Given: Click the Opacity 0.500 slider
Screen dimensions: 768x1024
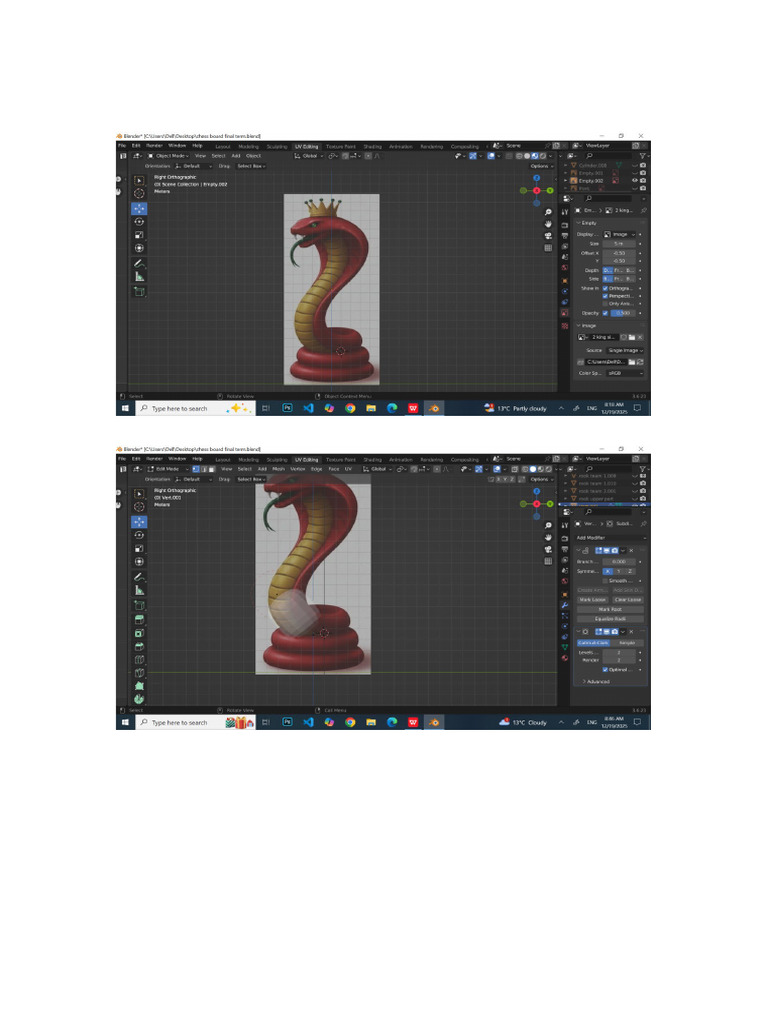Looking at the screenshot, I should [x=623, y=313].
